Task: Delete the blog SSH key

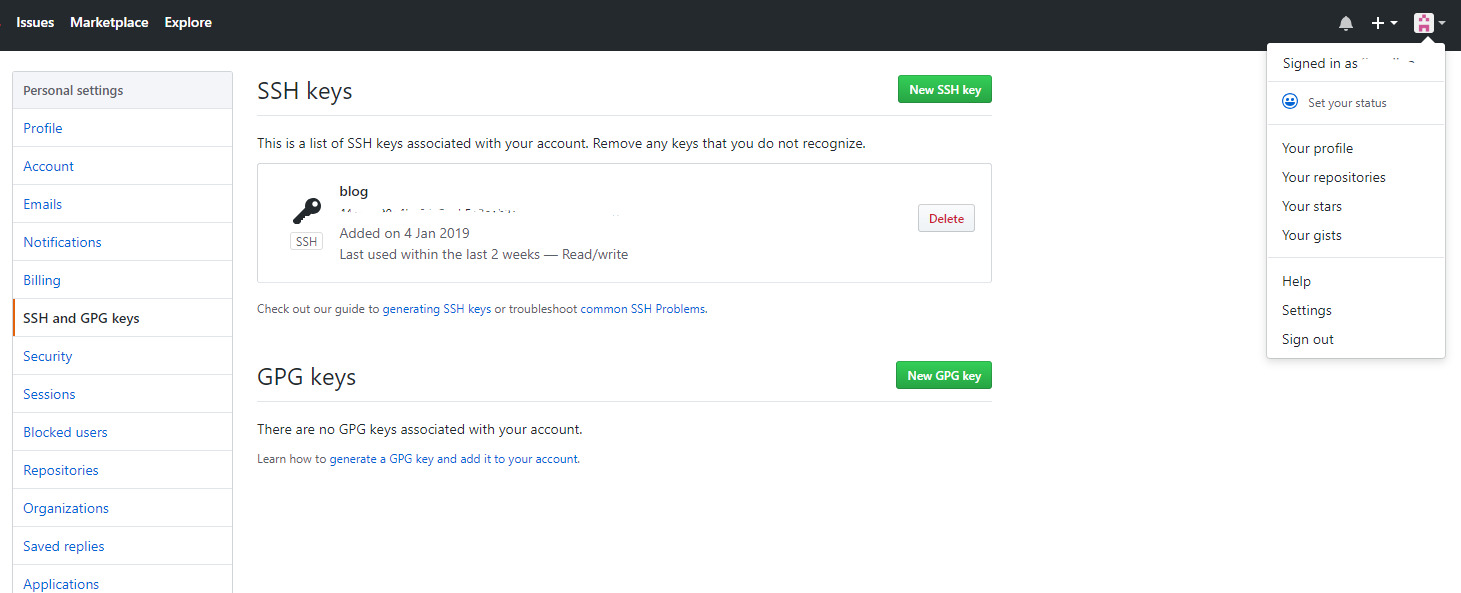Action: coord(946,218)
